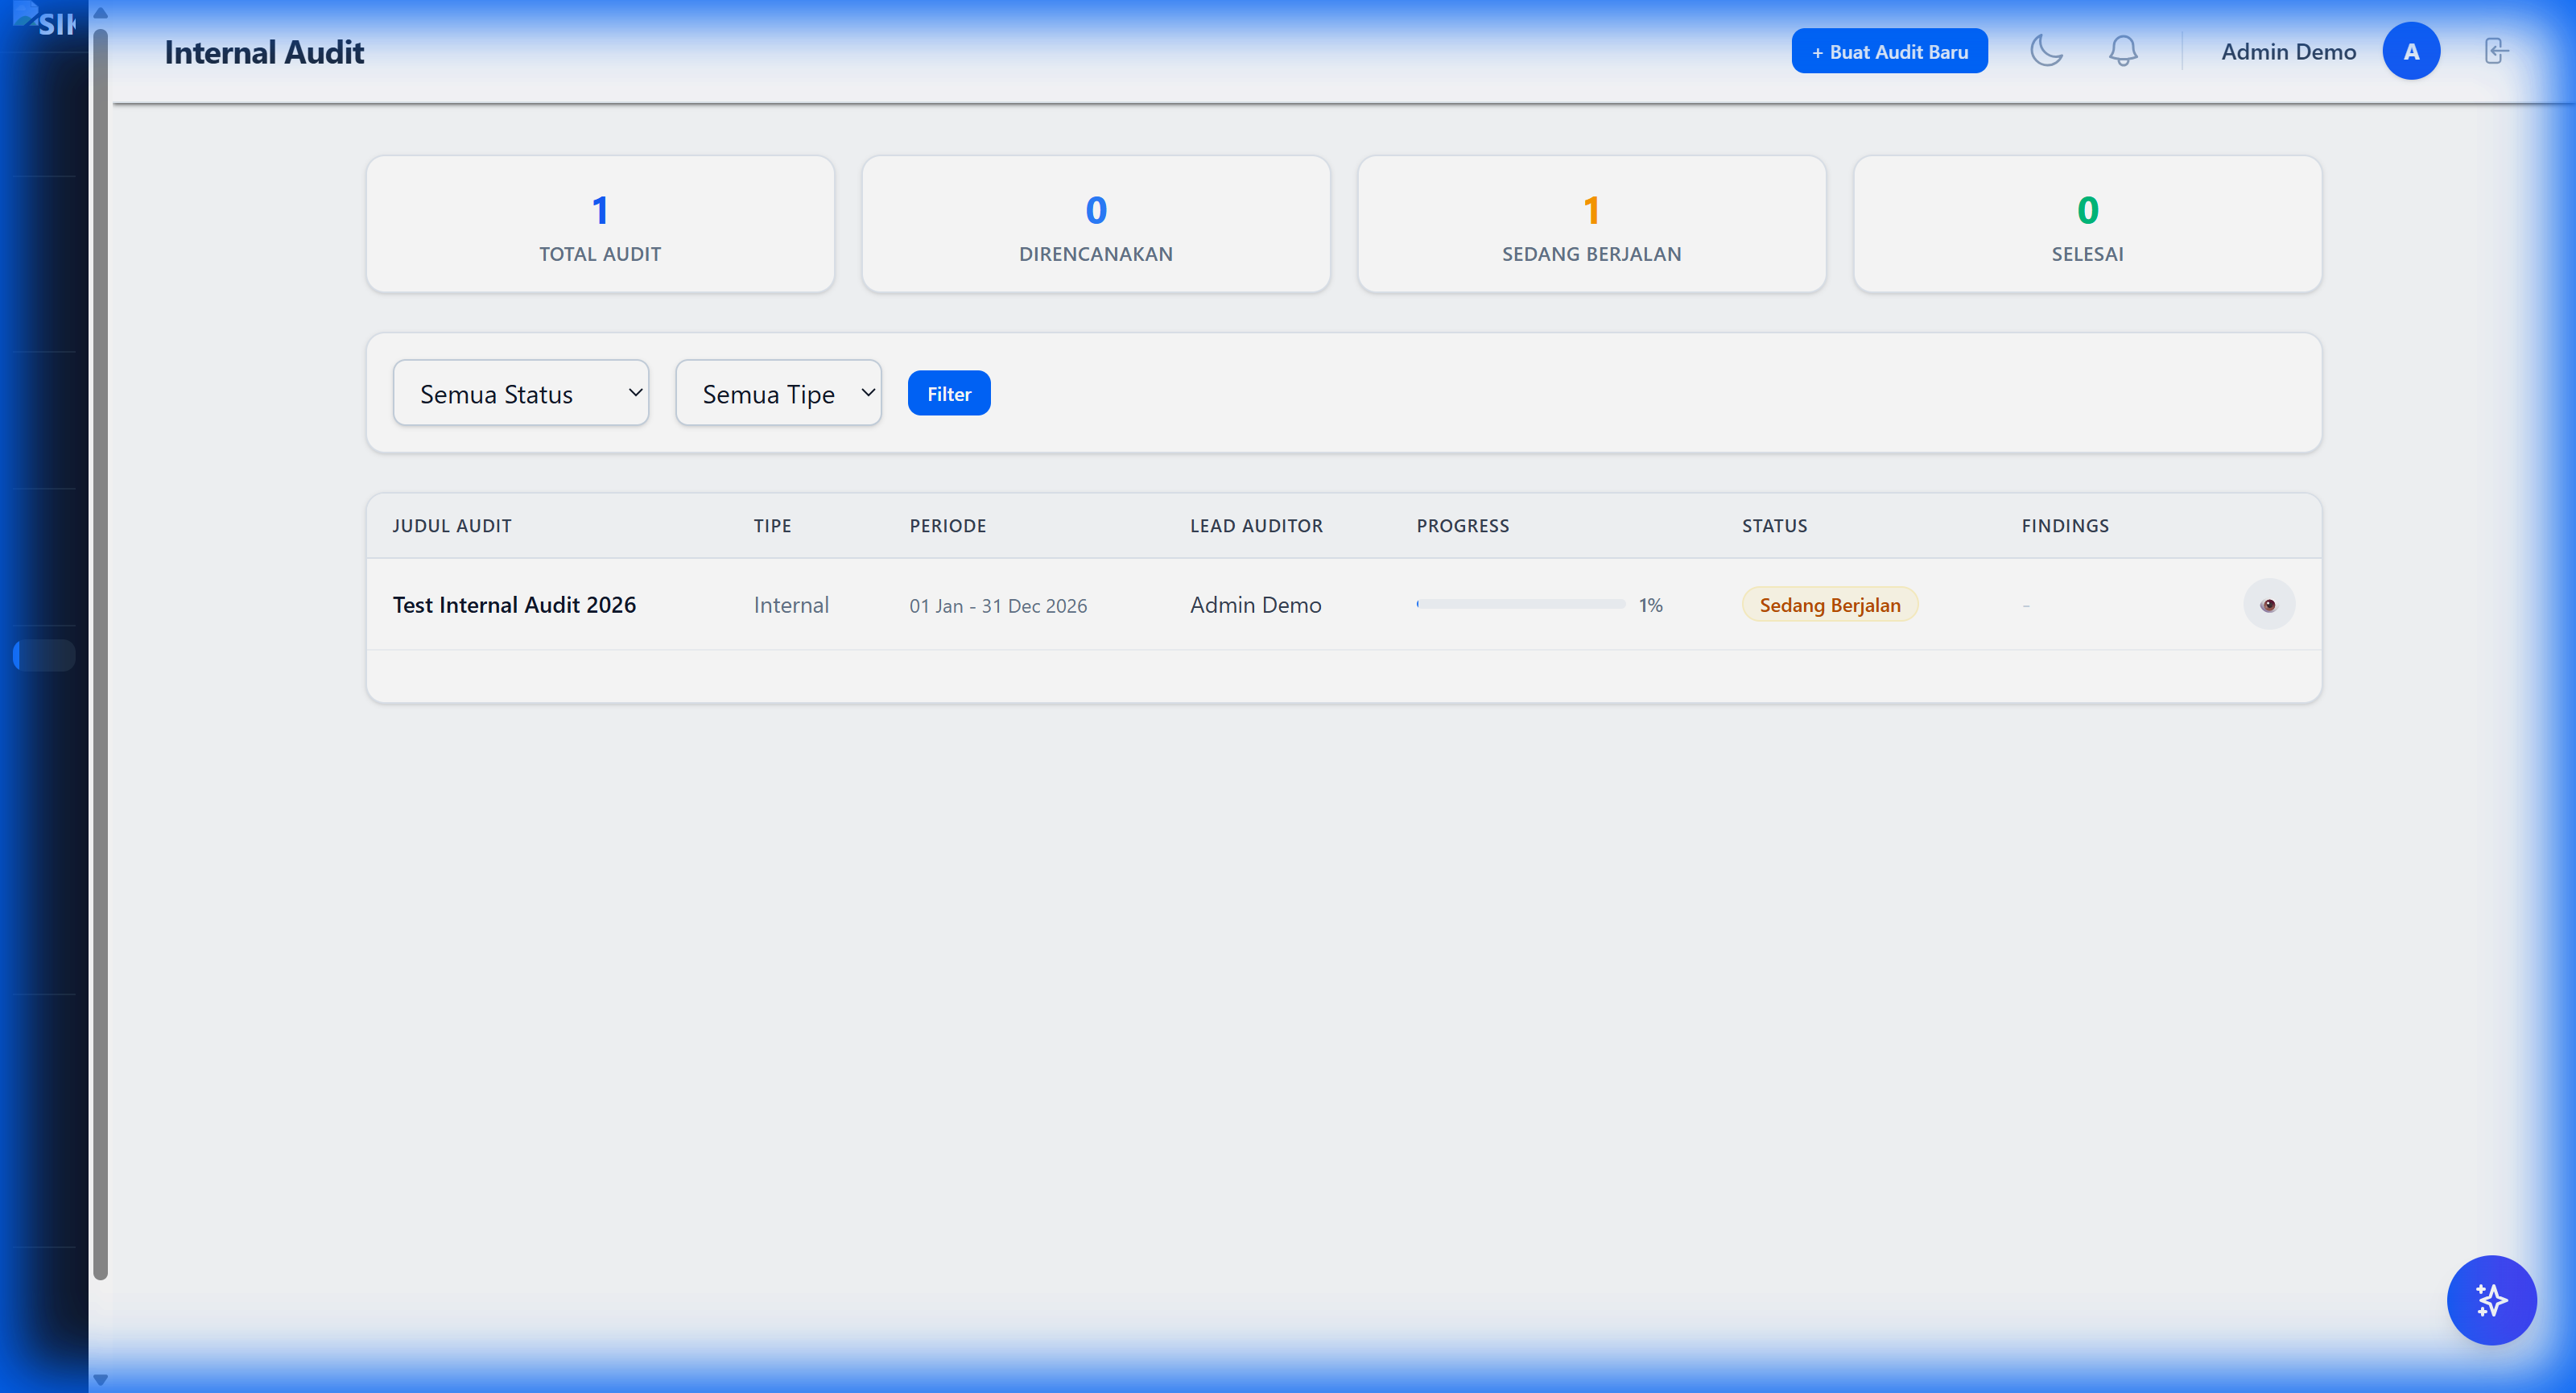Expand the Semua Status dropdown

[520, 393]
